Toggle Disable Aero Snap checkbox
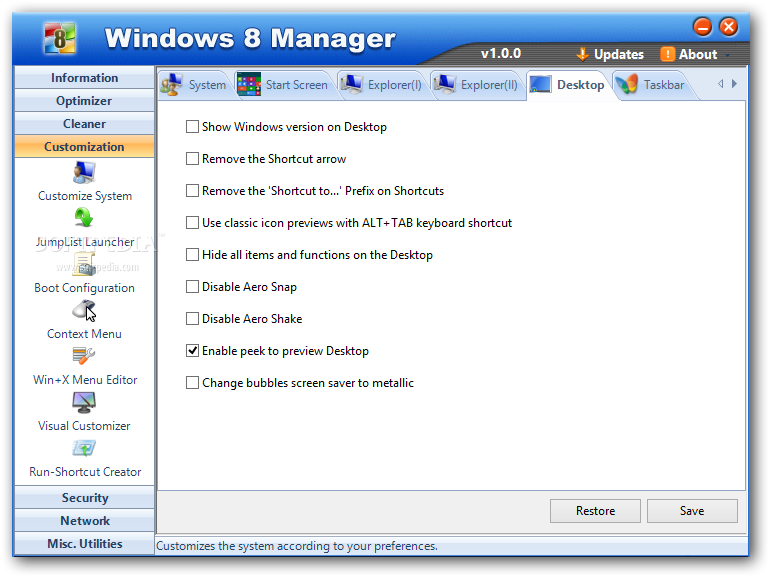Image resolution: width=770 pixels, height=577 pixels. pyautogui.click(x=192, y=286)
